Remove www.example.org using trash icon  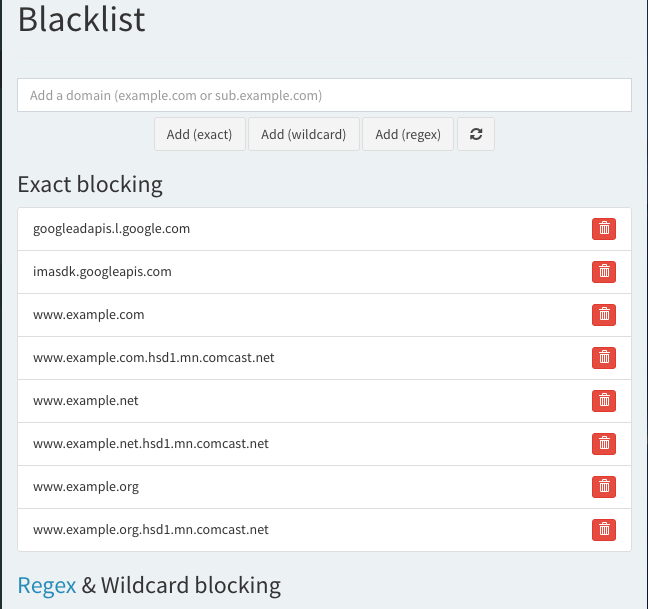[x=604, y=487]
